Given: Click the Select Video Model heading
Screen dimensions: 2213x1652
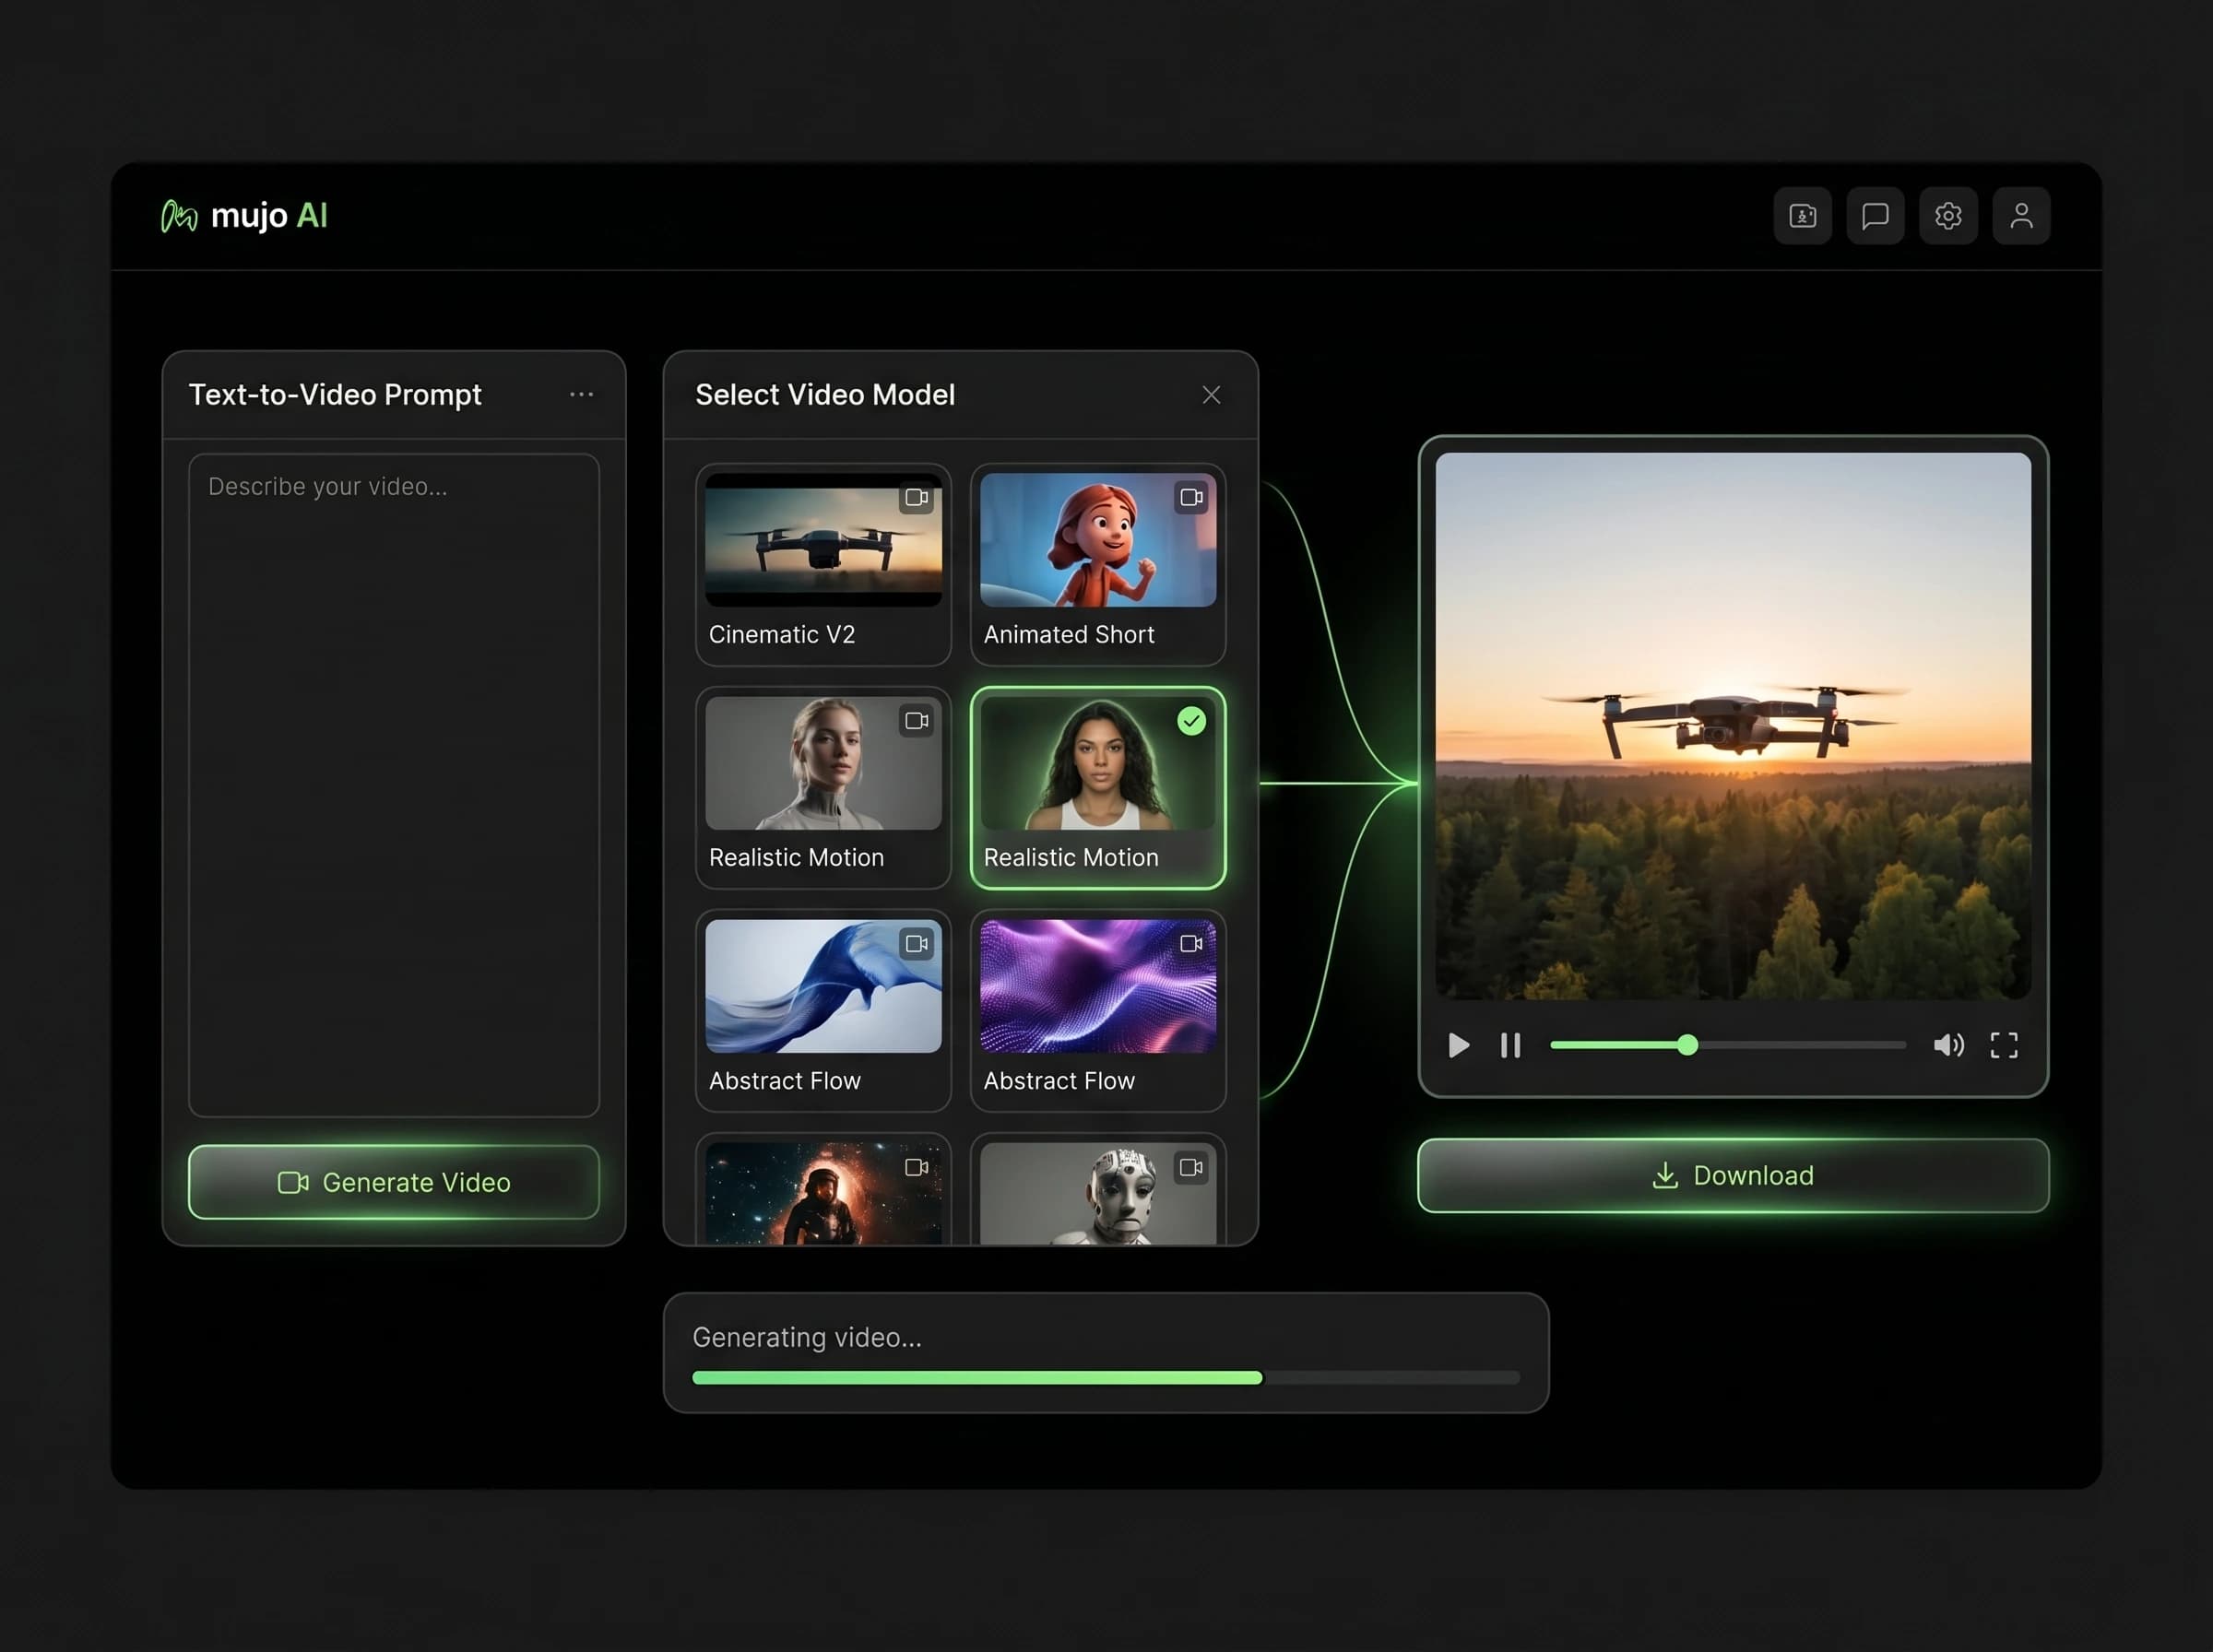Looking at the screenshot, I should [825, 394].
